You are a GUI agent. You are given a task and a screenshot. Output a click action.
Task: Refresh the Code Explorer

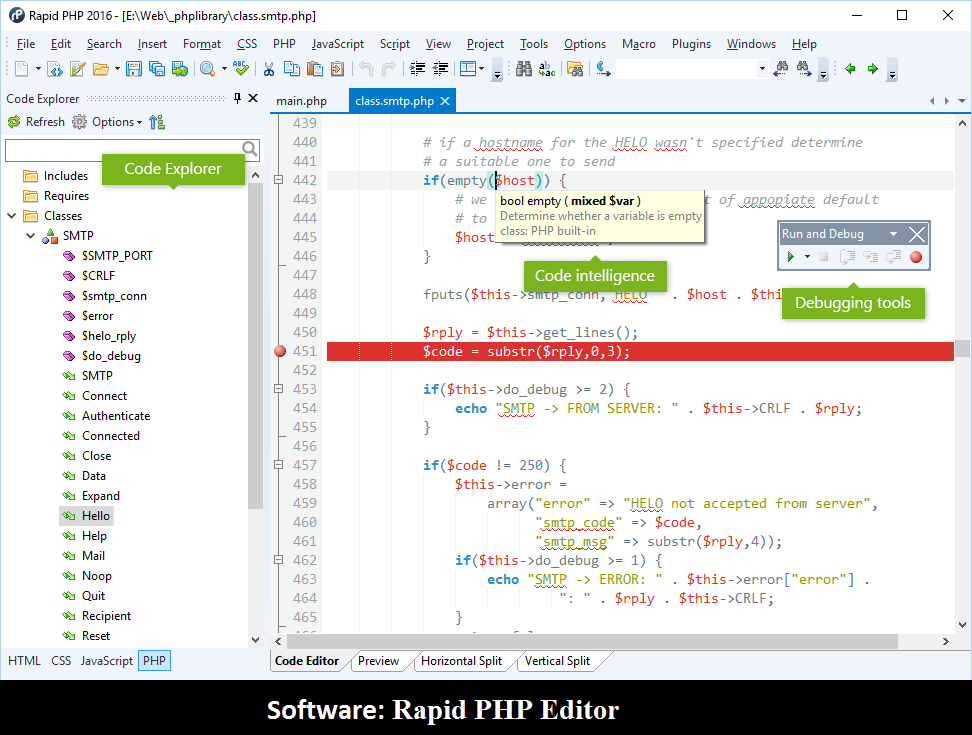click(36, 122)
